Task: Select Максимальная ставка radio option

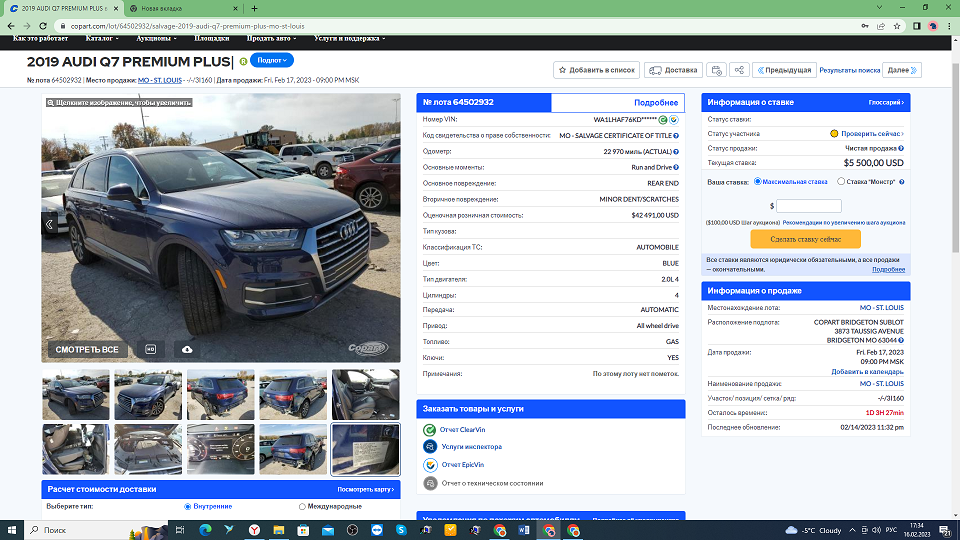Action: pyautogui.click(x=758, y=181)
